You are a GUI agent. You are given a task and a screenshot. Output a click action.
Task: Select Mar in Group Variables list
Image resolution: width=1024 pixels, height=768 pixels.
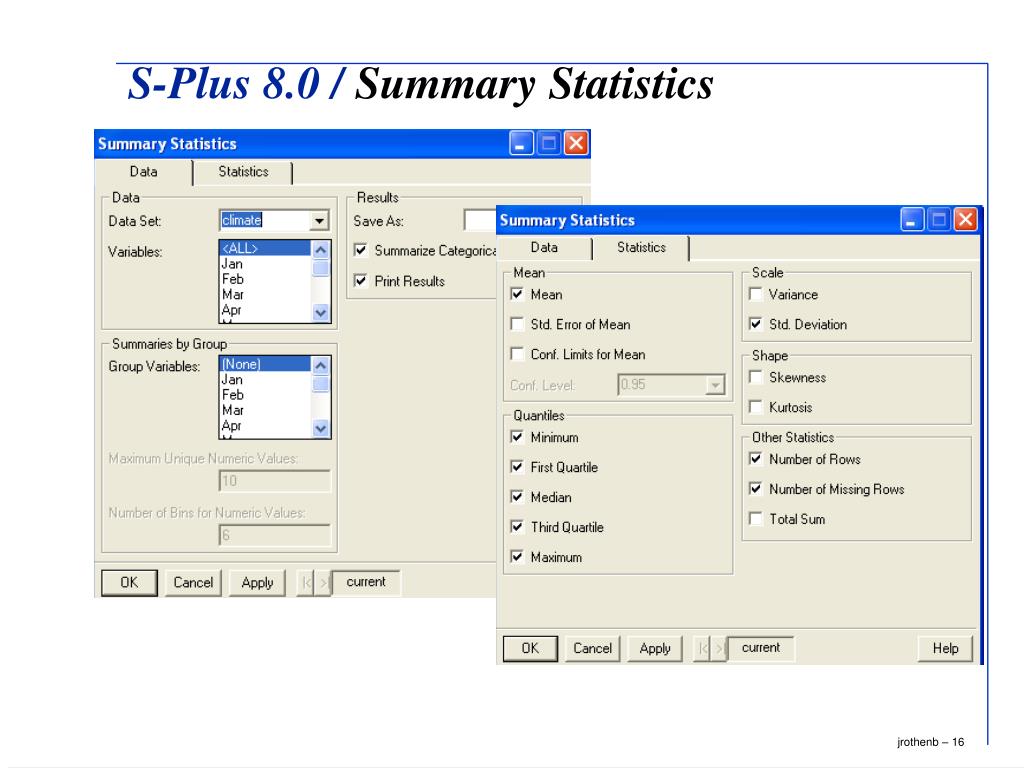(x=265, y=410)
